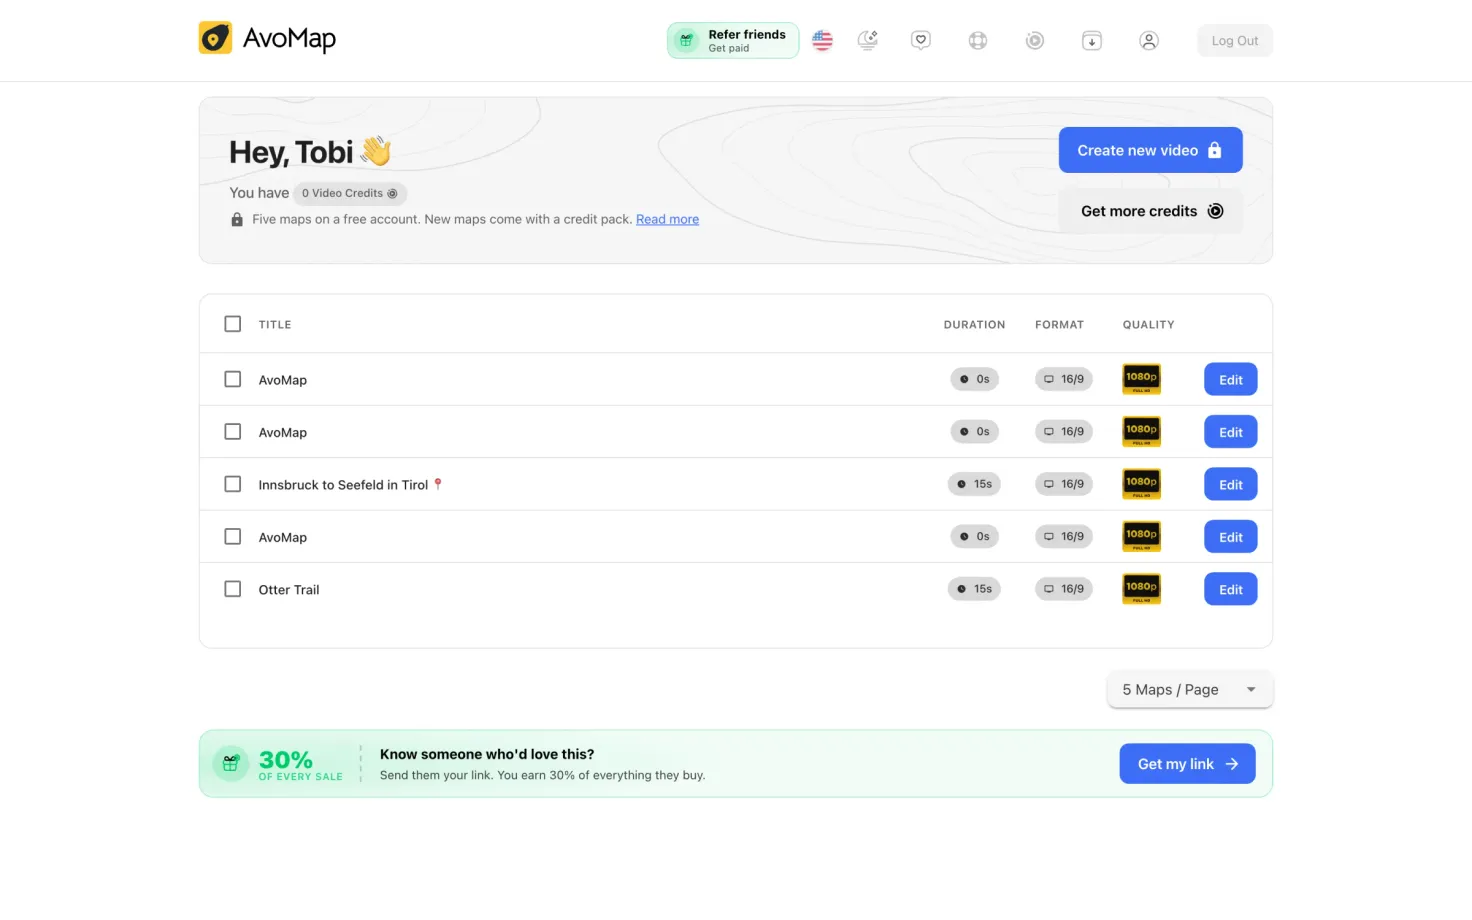Open the heart feedback bubble icon
The height and width of the screenshot is (920, 1472).
921,41
